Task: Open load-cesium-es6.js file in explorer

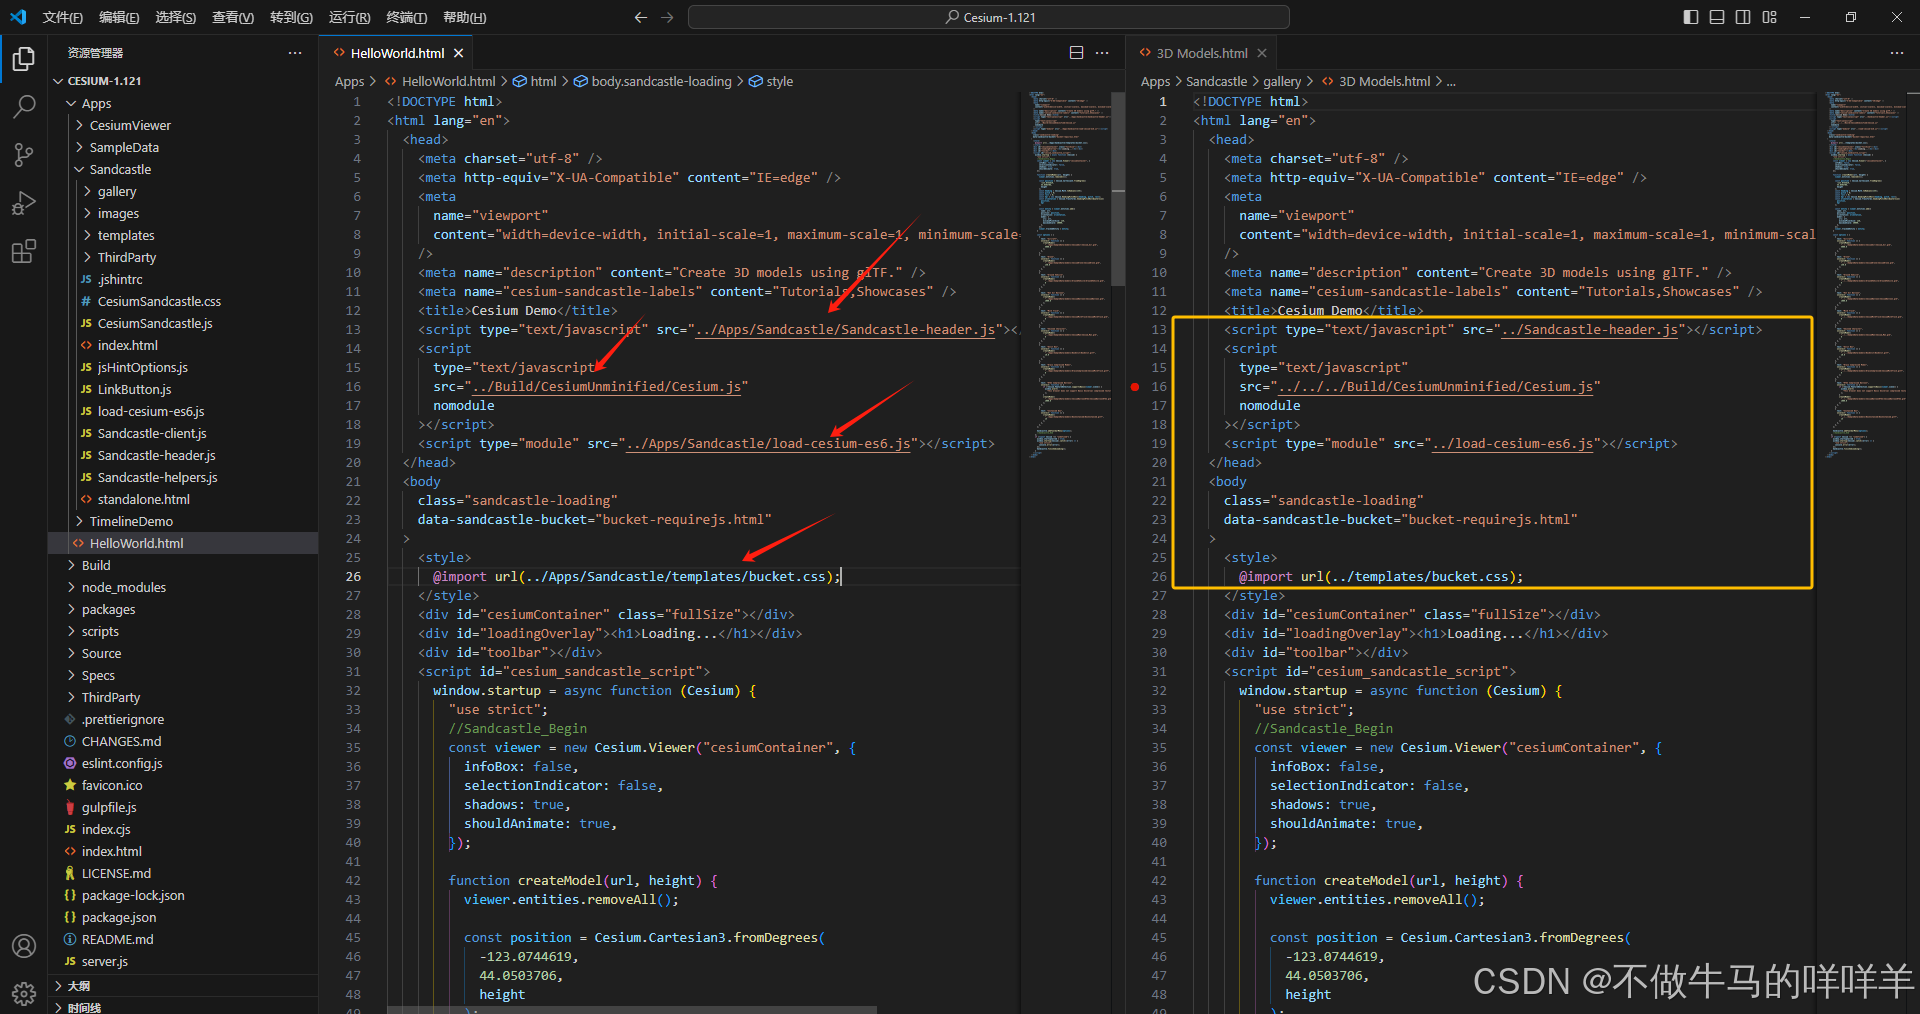Action: click(184, 411)
